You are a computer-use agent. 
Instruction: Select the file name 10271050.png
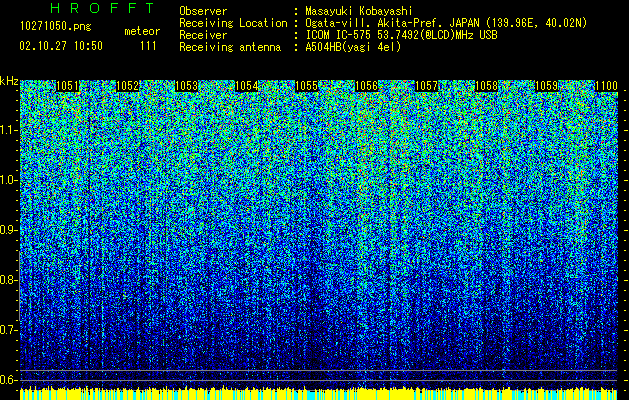click(x=56, y=27)
